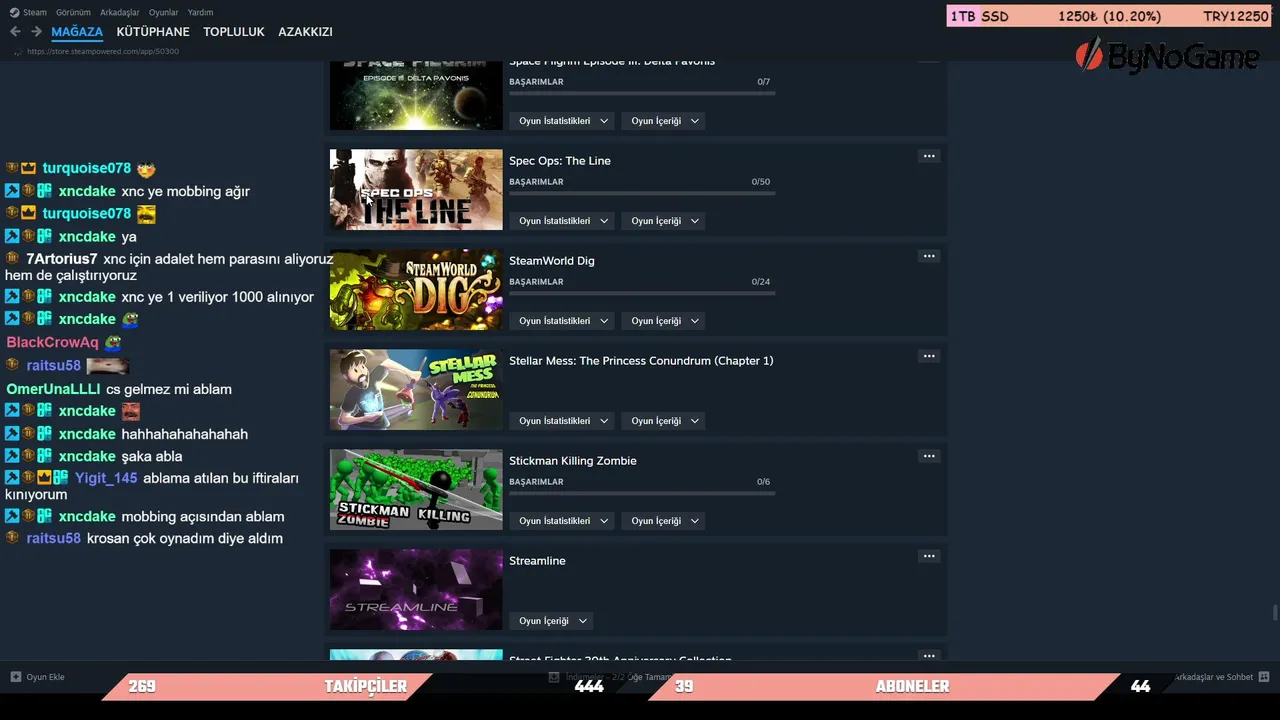
Task: Open the friends and chat icon
Action: coord(1264,677)
